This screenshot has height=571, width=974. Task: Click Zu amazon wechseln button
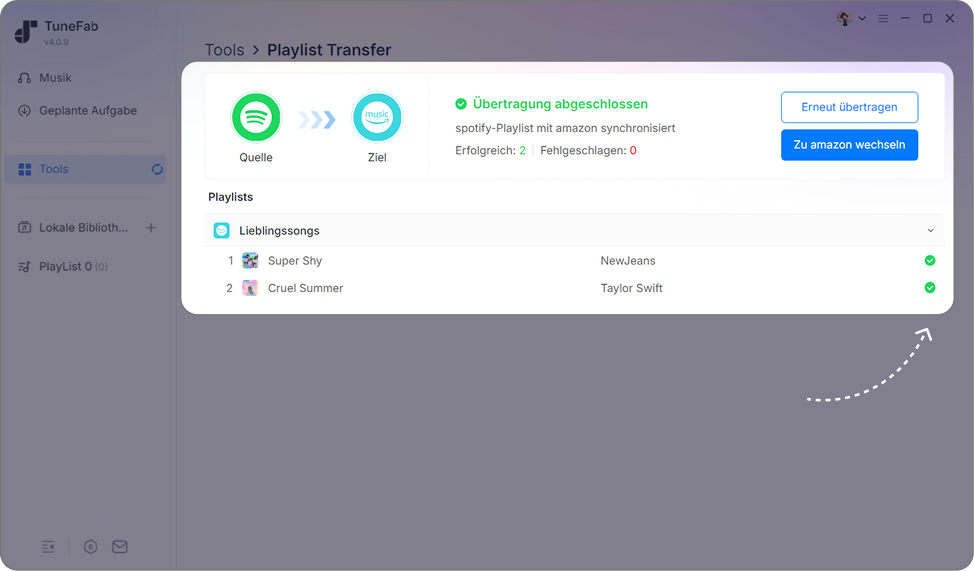tap(849, 145)
